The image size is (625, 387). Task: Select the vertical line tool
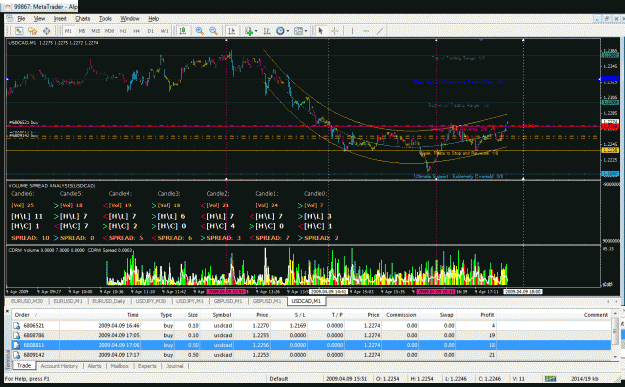tap(352, 31)
